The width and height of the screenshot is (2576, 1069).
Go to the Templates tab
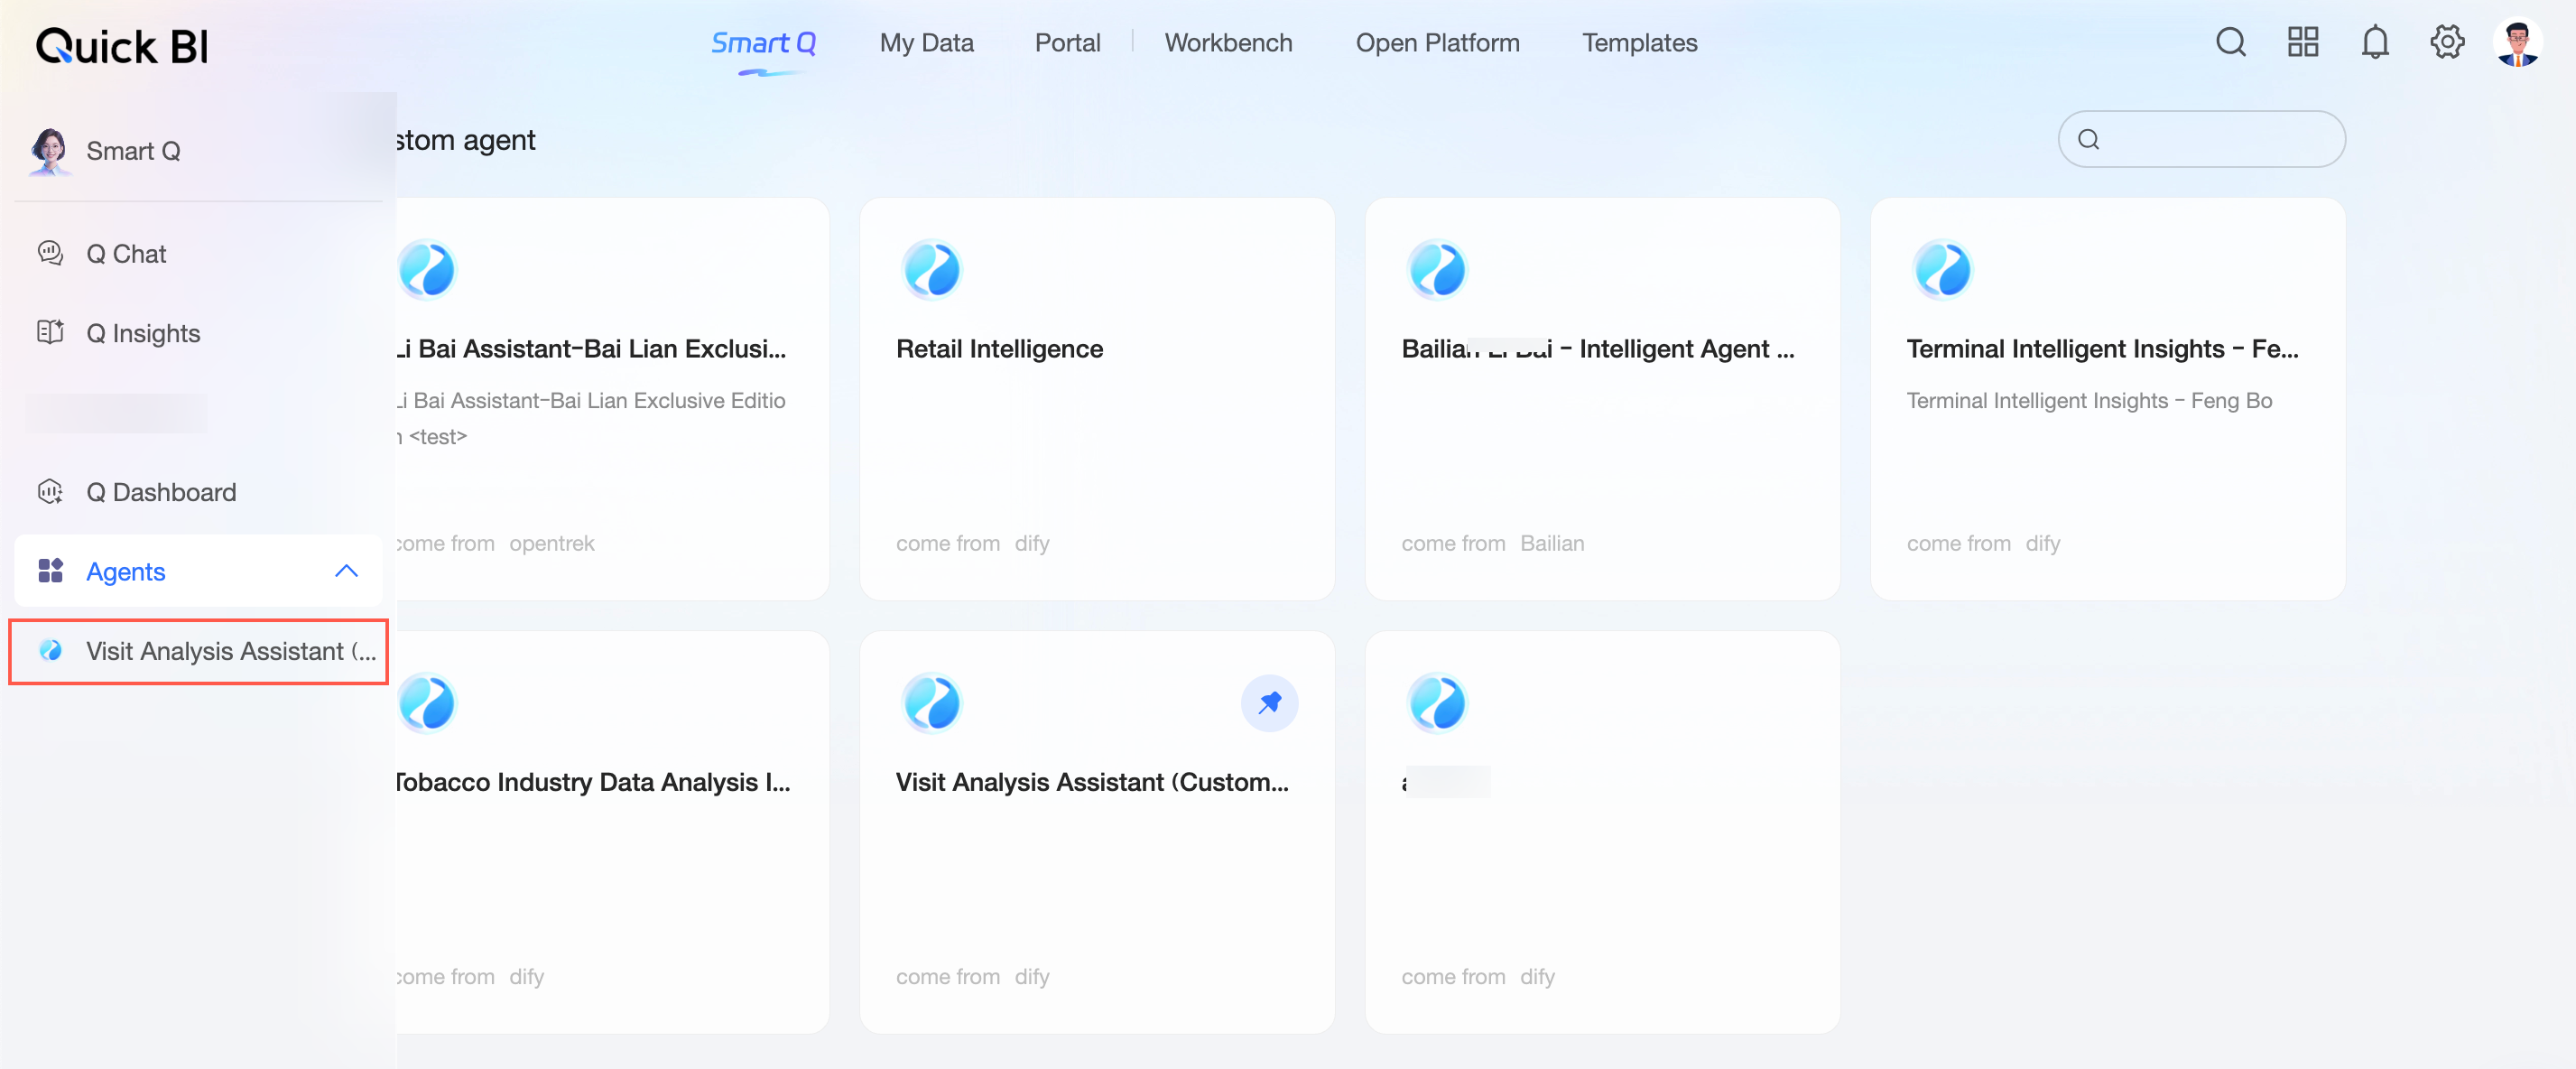pyautogui.click(x=1639, y=43)
